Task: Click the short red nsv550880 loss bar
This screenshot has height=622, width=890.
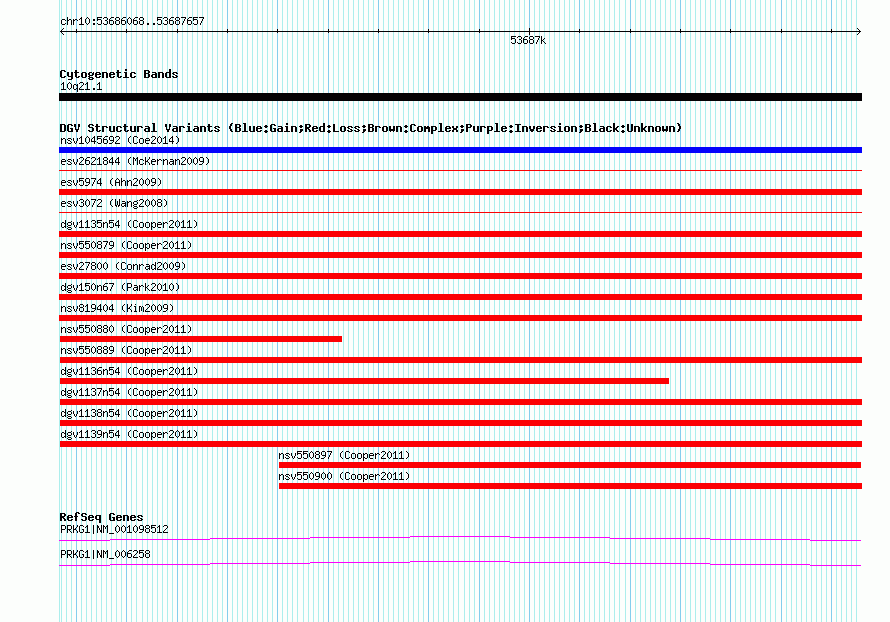Action: pyautogui.click(x=200, y=339)
